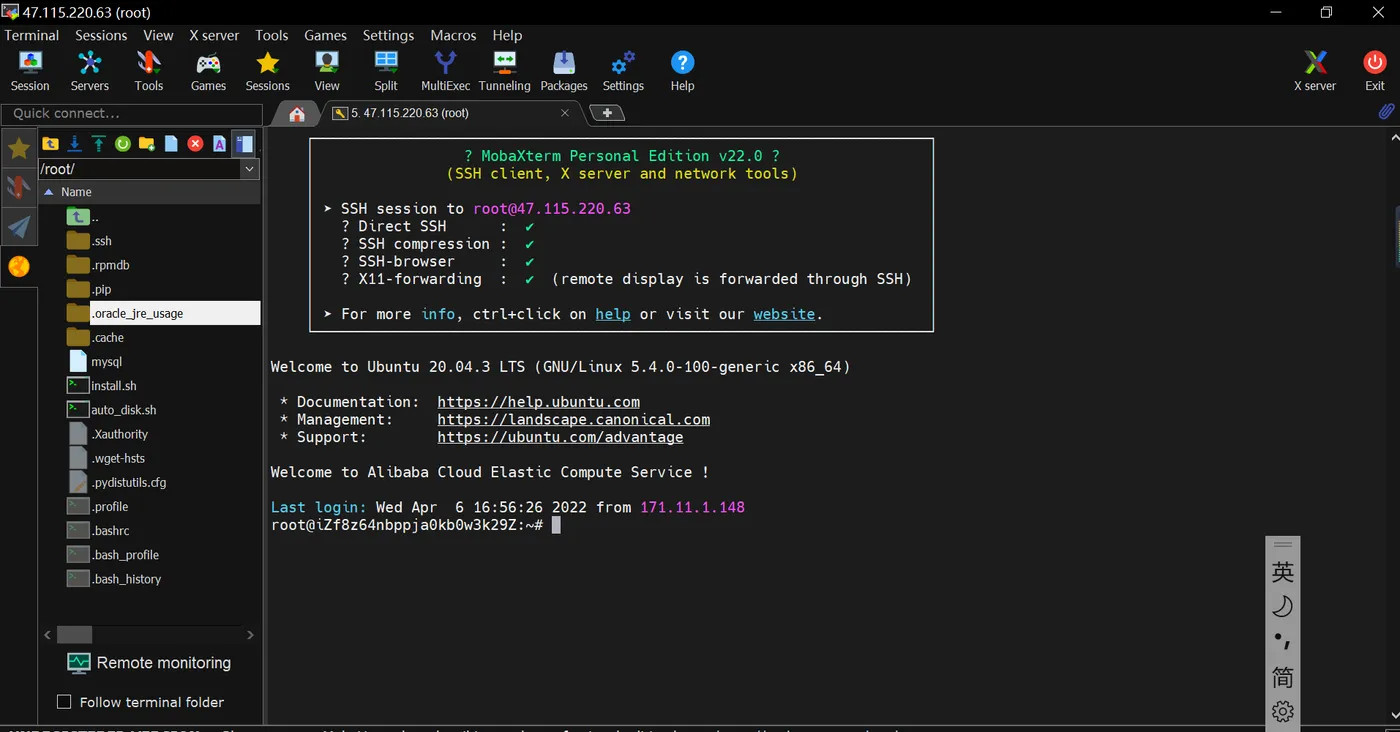The width and height of the screenshot is (1400, 732).
Task: Open the Terminal menu
Action: (32, 35)
